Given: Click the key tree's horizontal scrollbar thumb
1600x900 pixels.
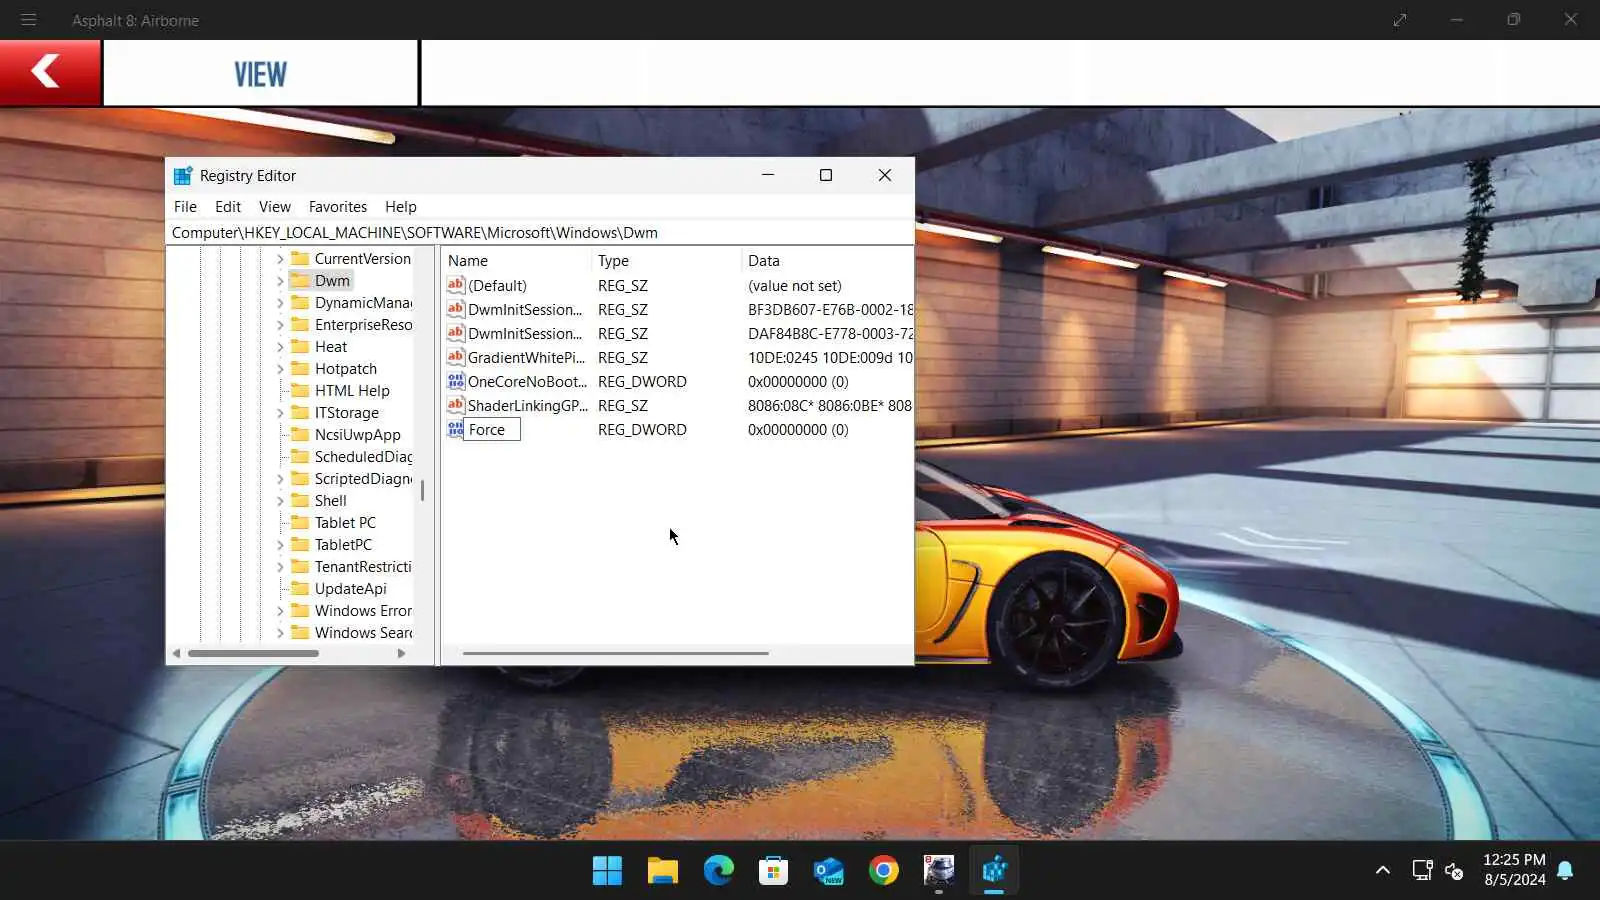Looking at the screenshot, I should (x=254, y=654).
